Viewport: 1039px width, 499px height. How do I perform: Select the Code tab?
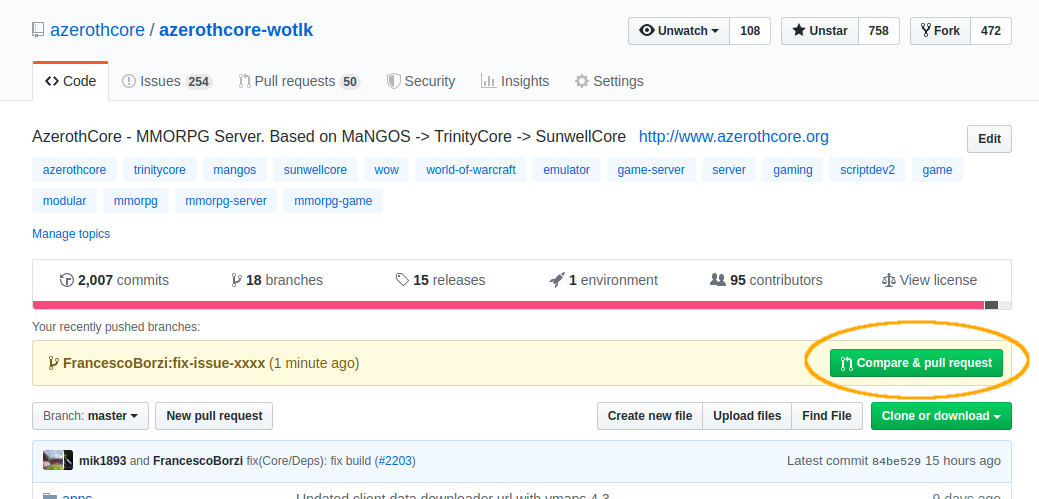coord(70,82)
